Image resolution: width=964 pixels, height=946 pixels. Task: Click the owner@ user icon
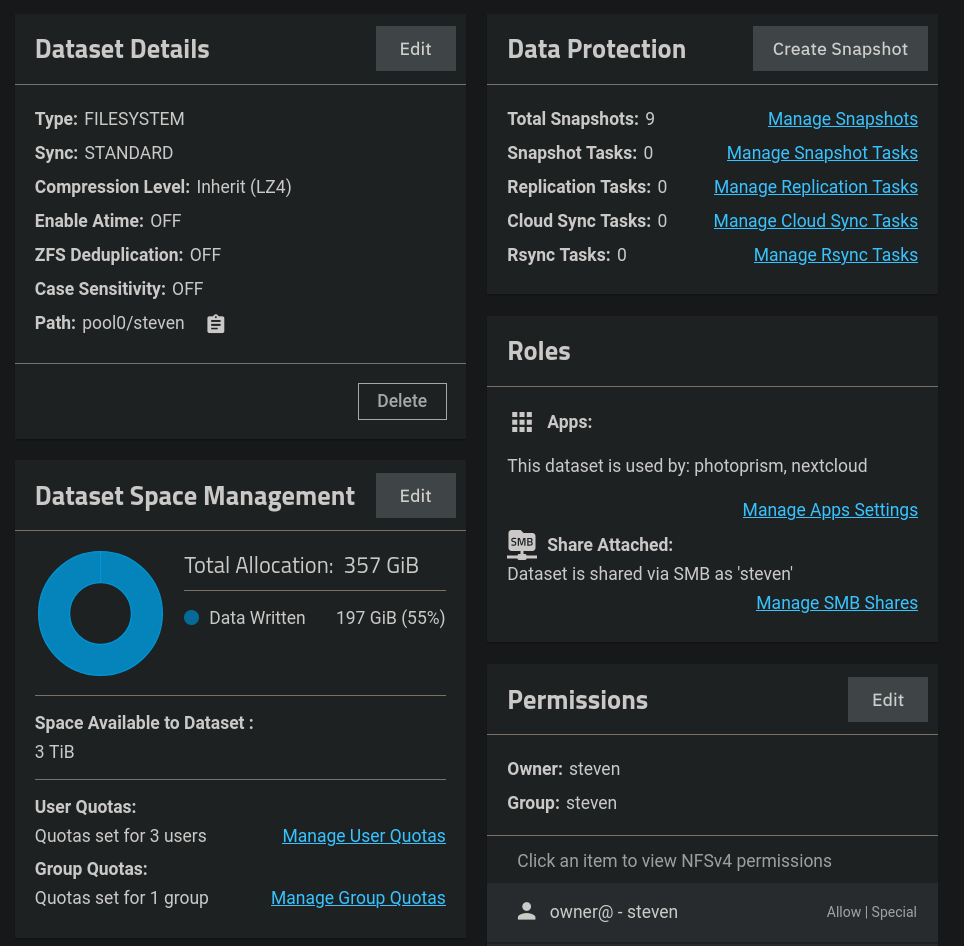coord(526,912)
